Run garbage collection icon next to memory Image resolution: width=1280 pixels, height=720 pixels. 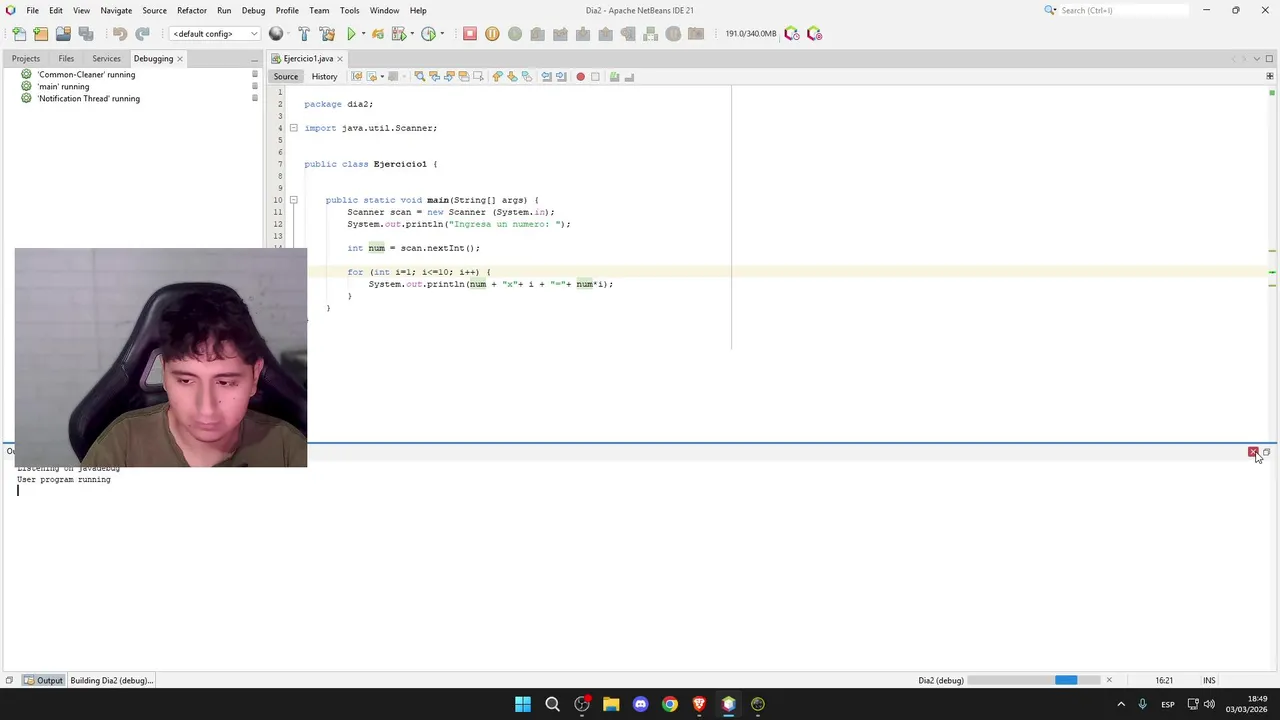tap(792, 34)
